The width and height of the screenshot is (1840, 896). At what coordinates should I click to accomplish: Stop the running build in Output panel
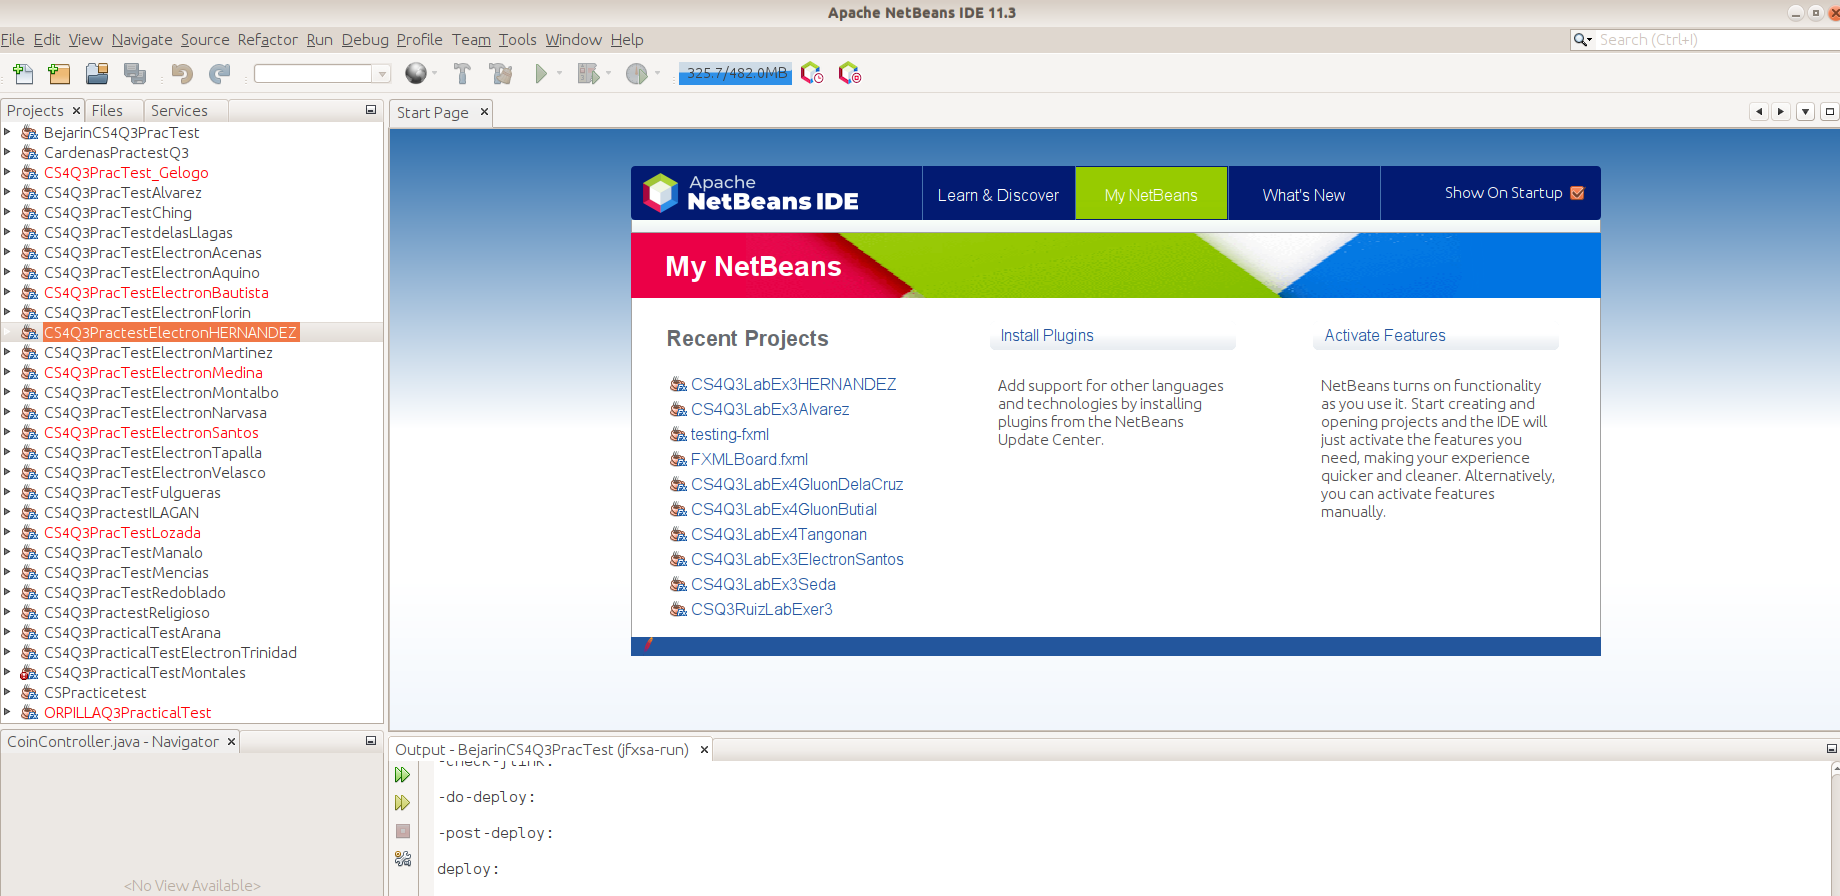[403, 831]
